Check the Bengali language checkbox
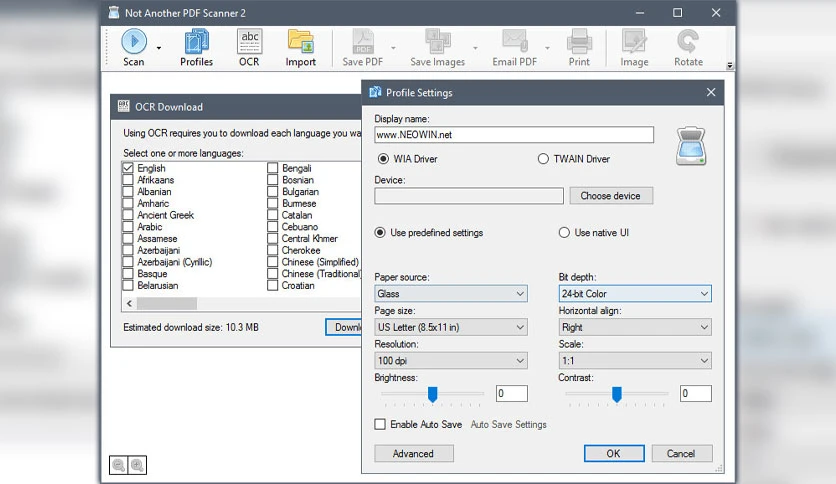836x484 pixels. pyautogui.click(x=272, y=168)
